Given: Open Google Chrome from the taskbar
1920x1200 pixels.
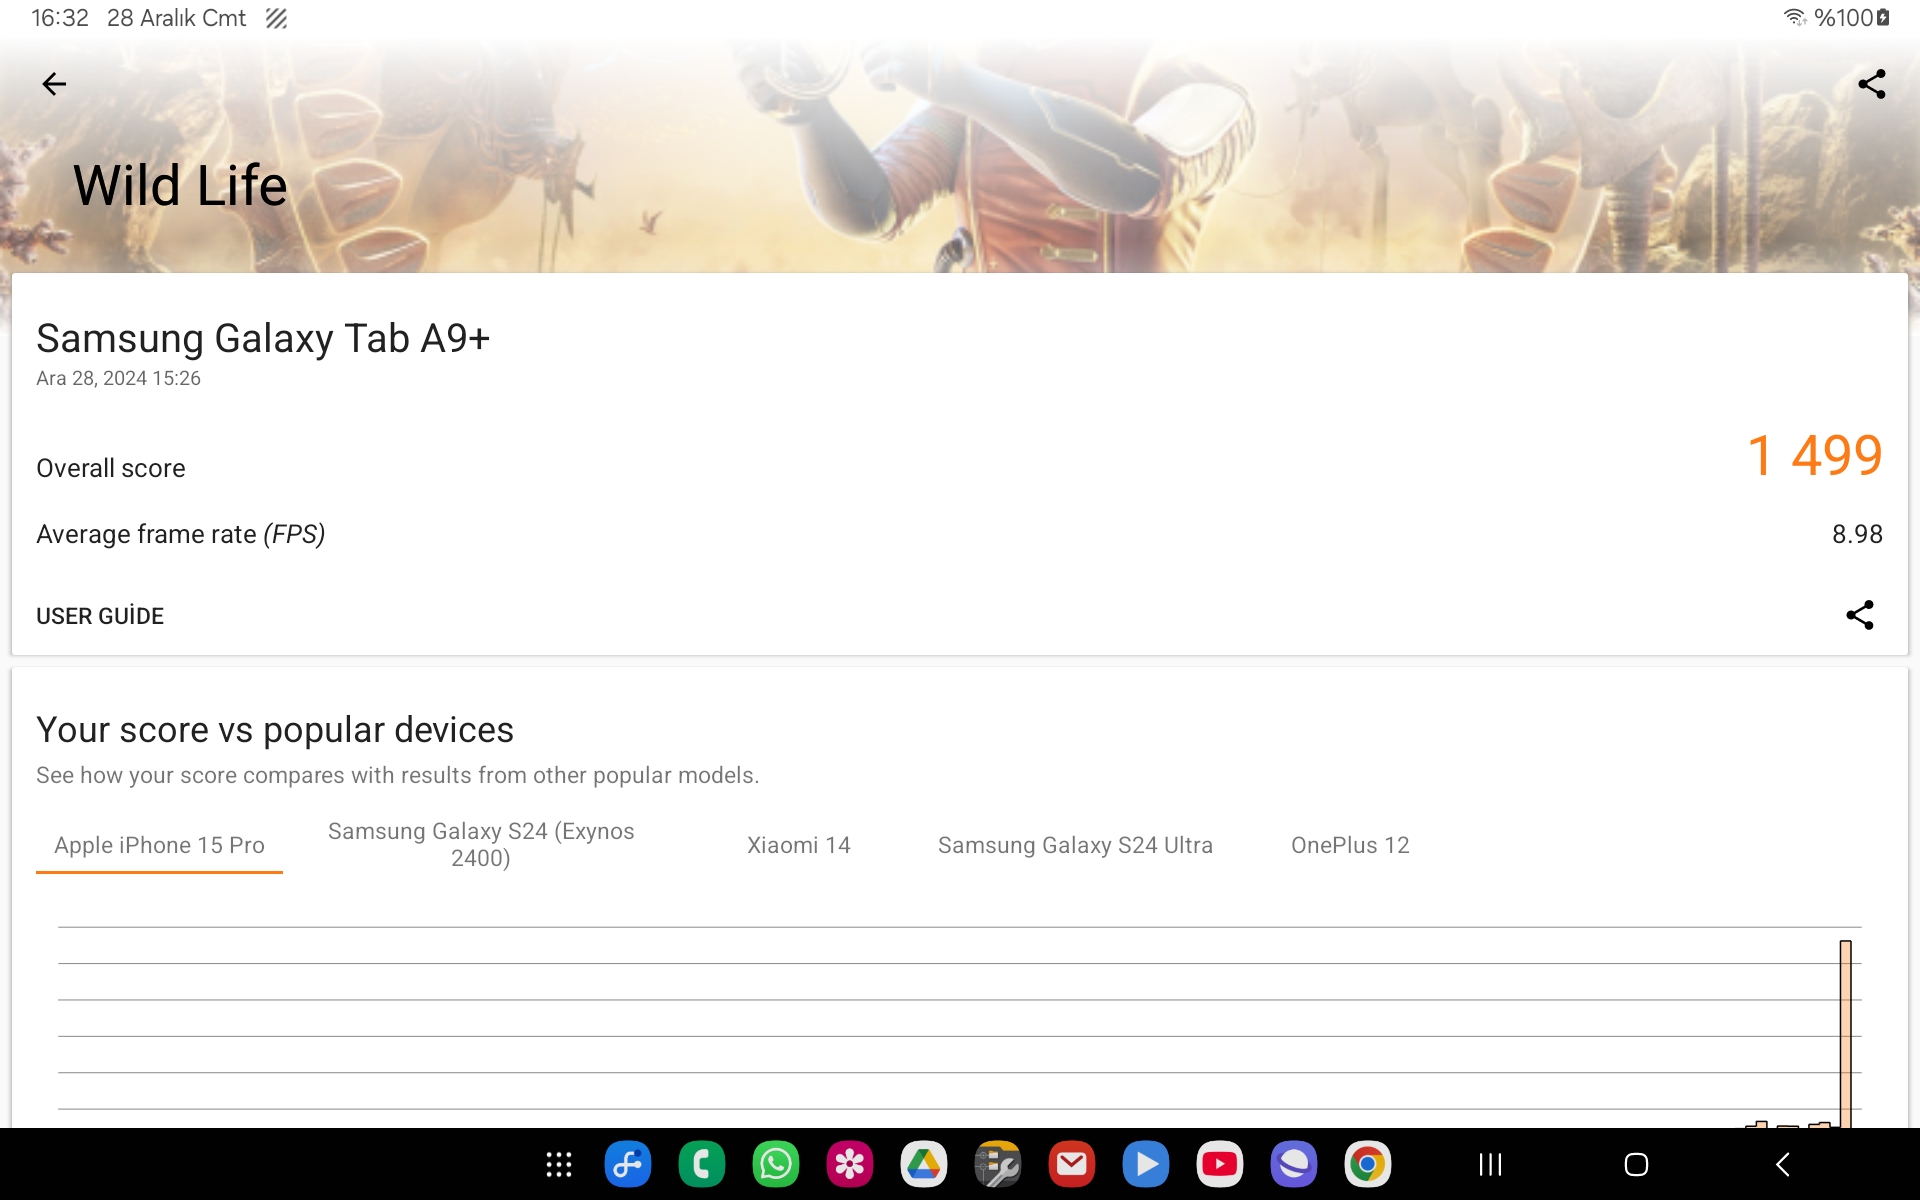Looking at the screenshot, I should [1368, 1164].
